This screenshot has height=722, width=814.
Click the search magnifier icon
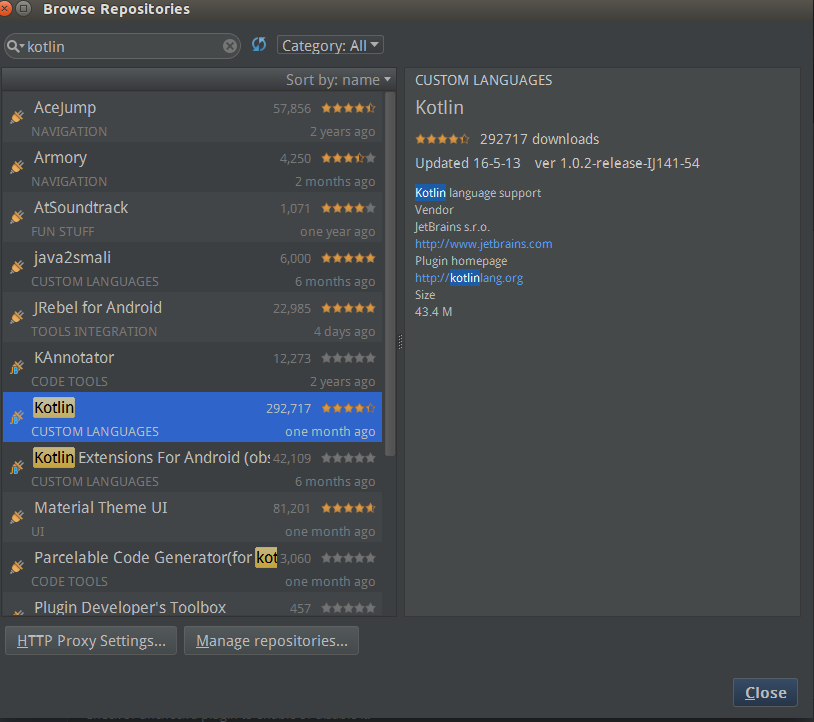tap(15, 46)
